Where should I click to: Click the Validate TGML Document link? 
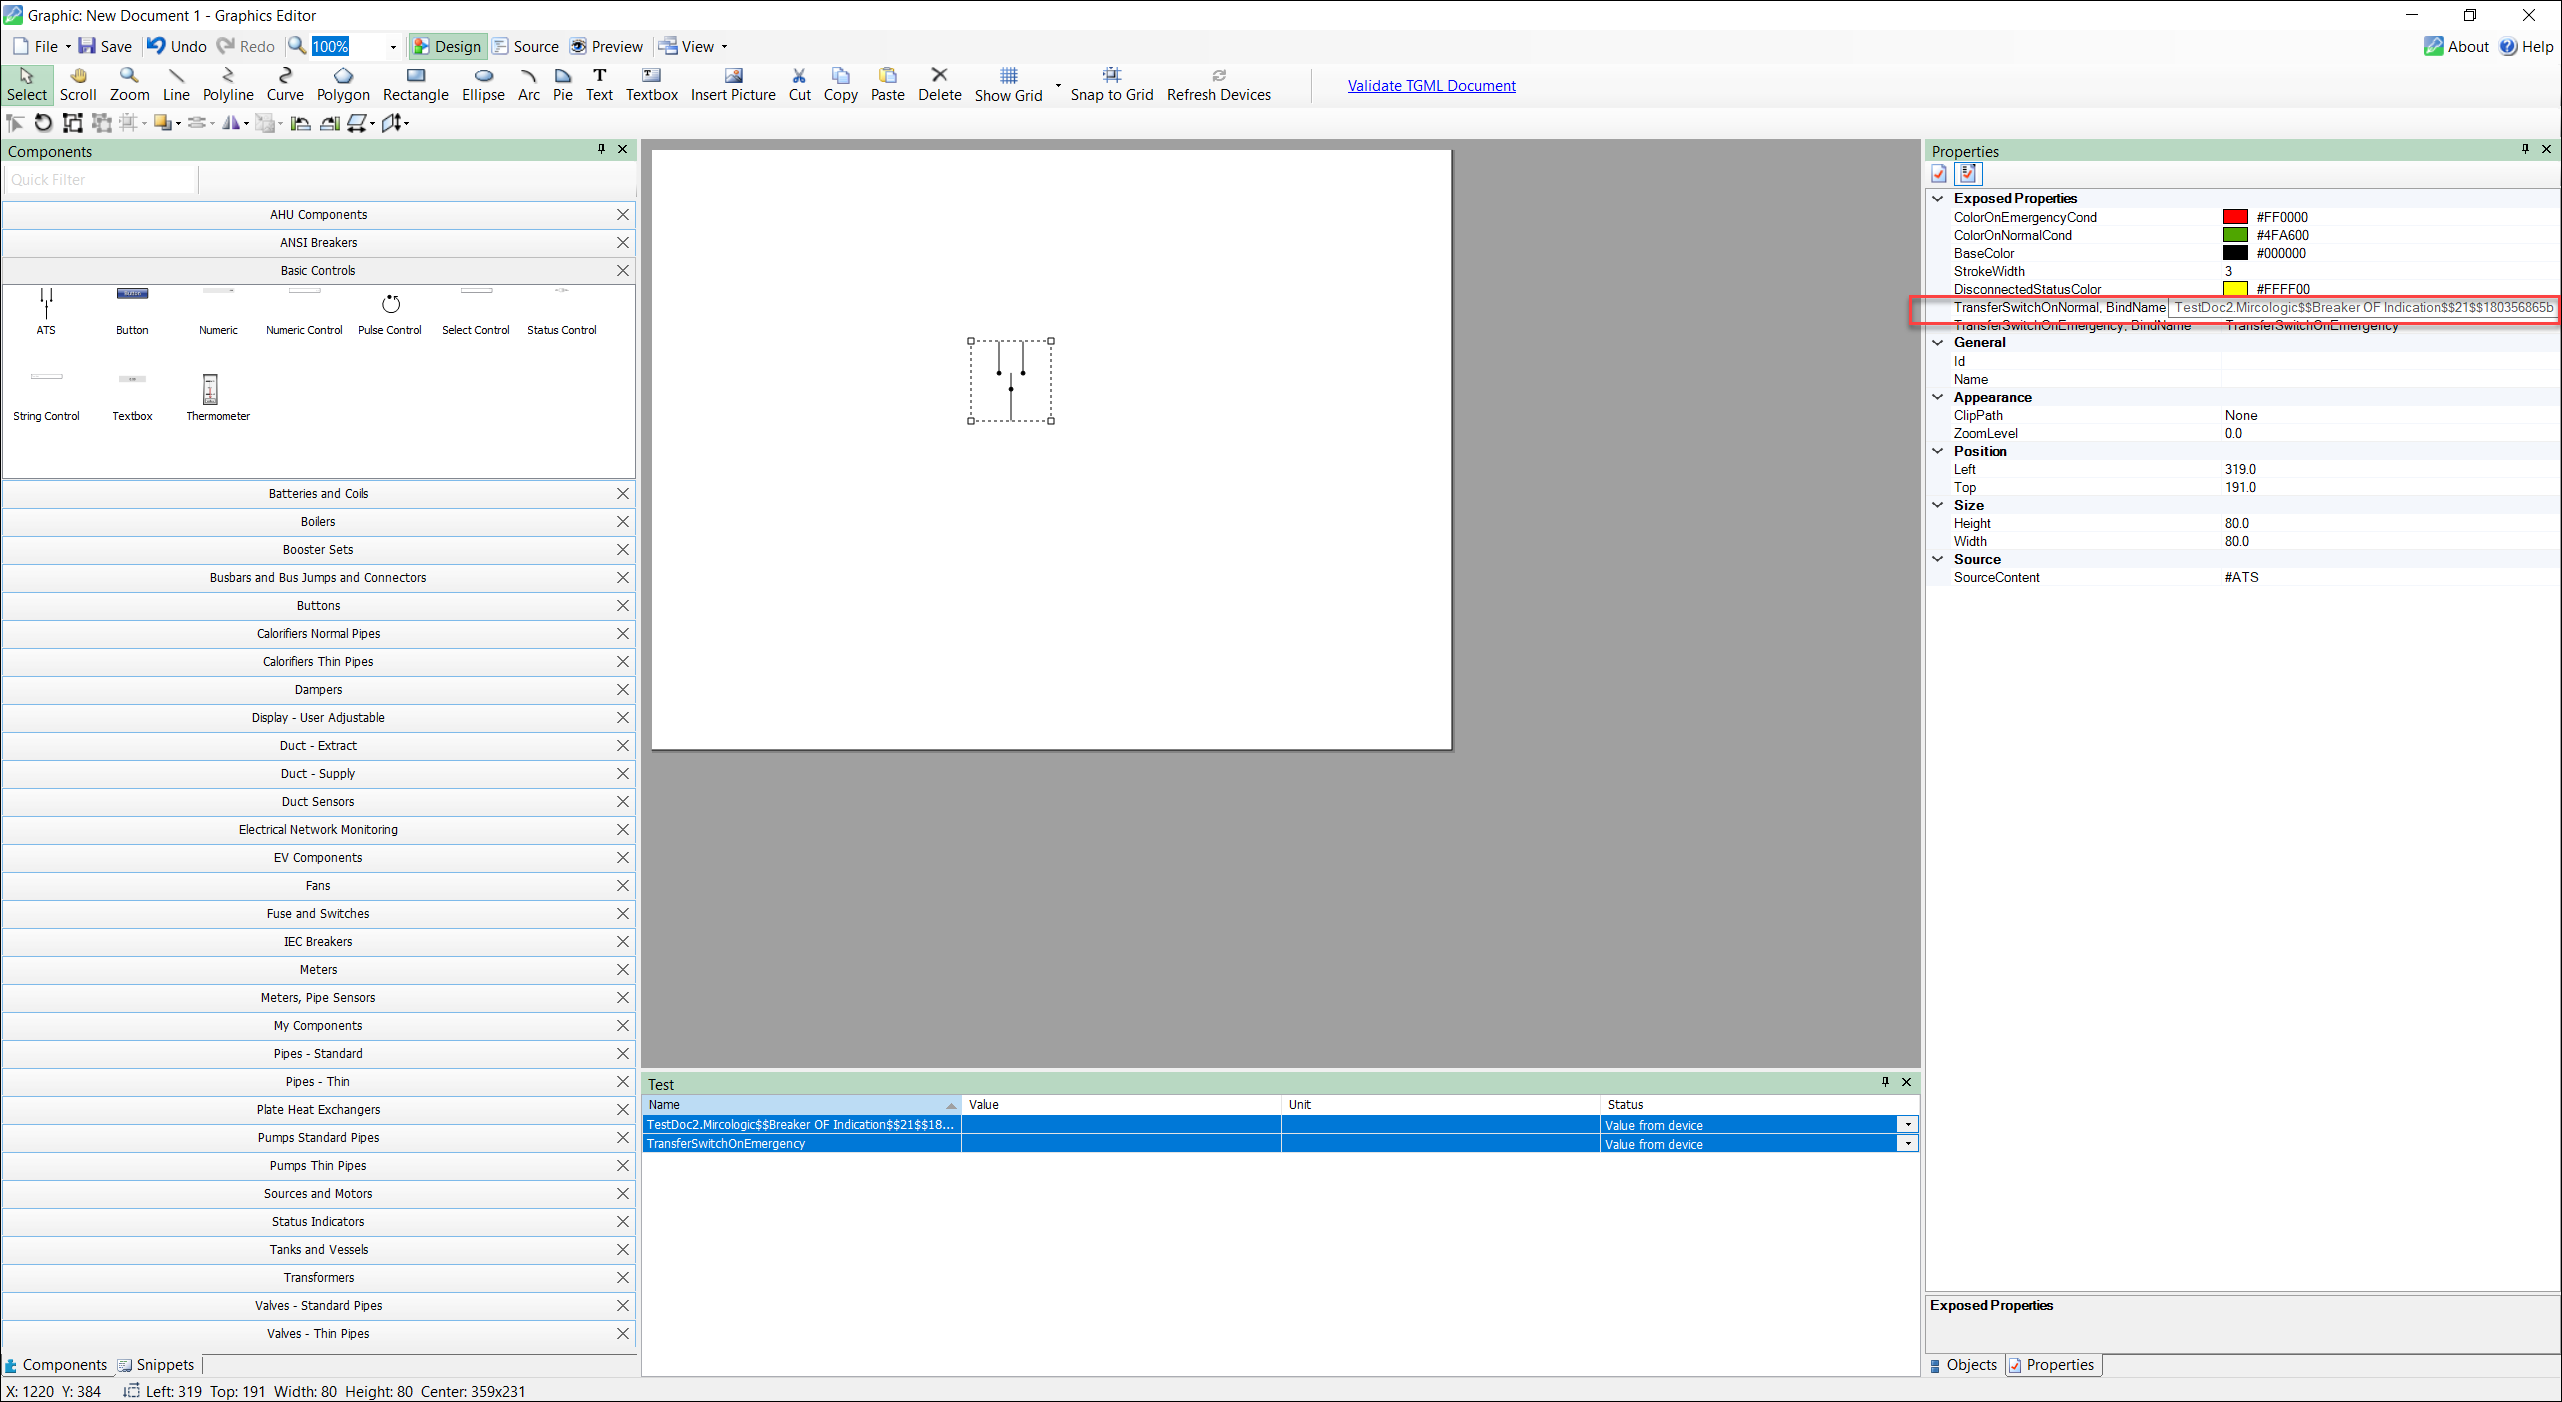click(x=1431, y=85)
